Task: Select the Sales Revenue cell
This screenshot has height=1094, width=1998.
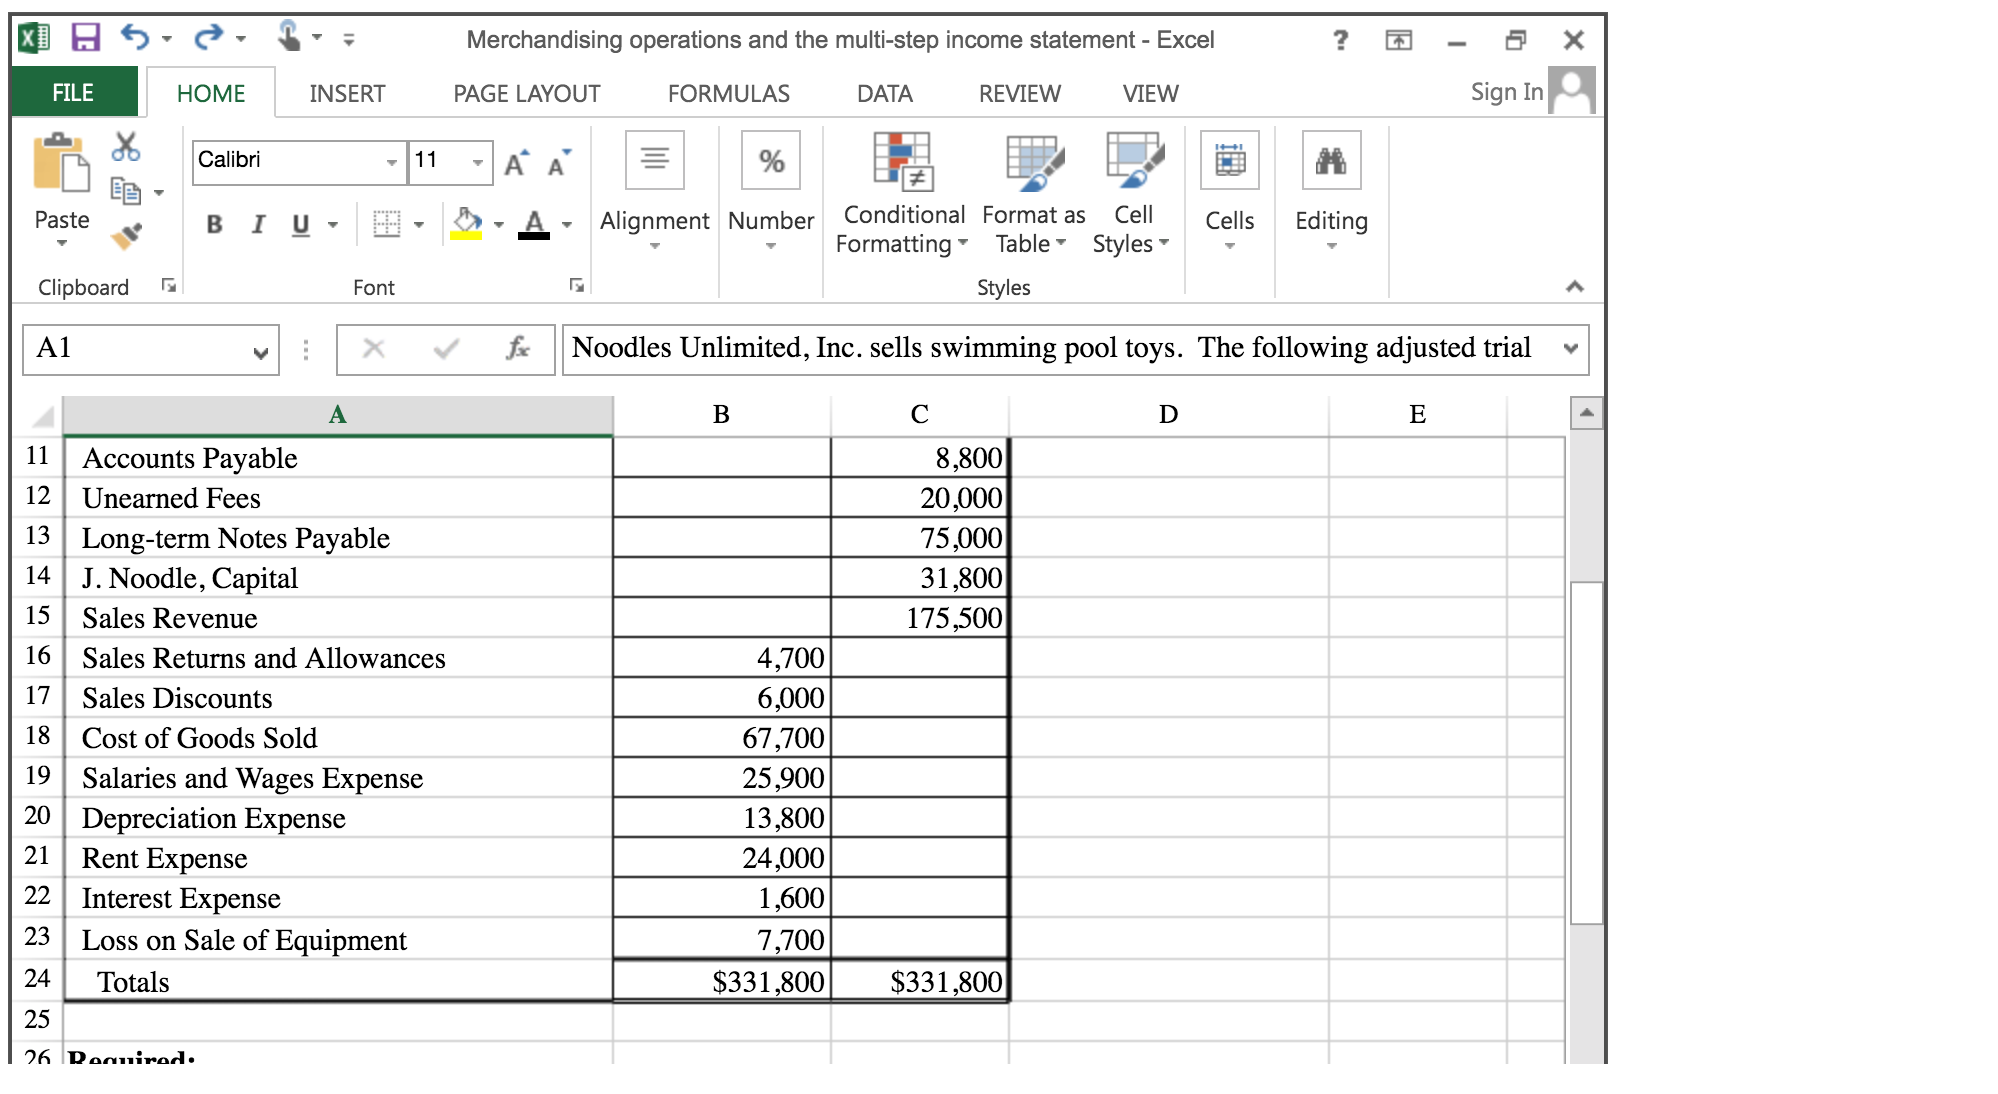Action: [x=338, y=618]
